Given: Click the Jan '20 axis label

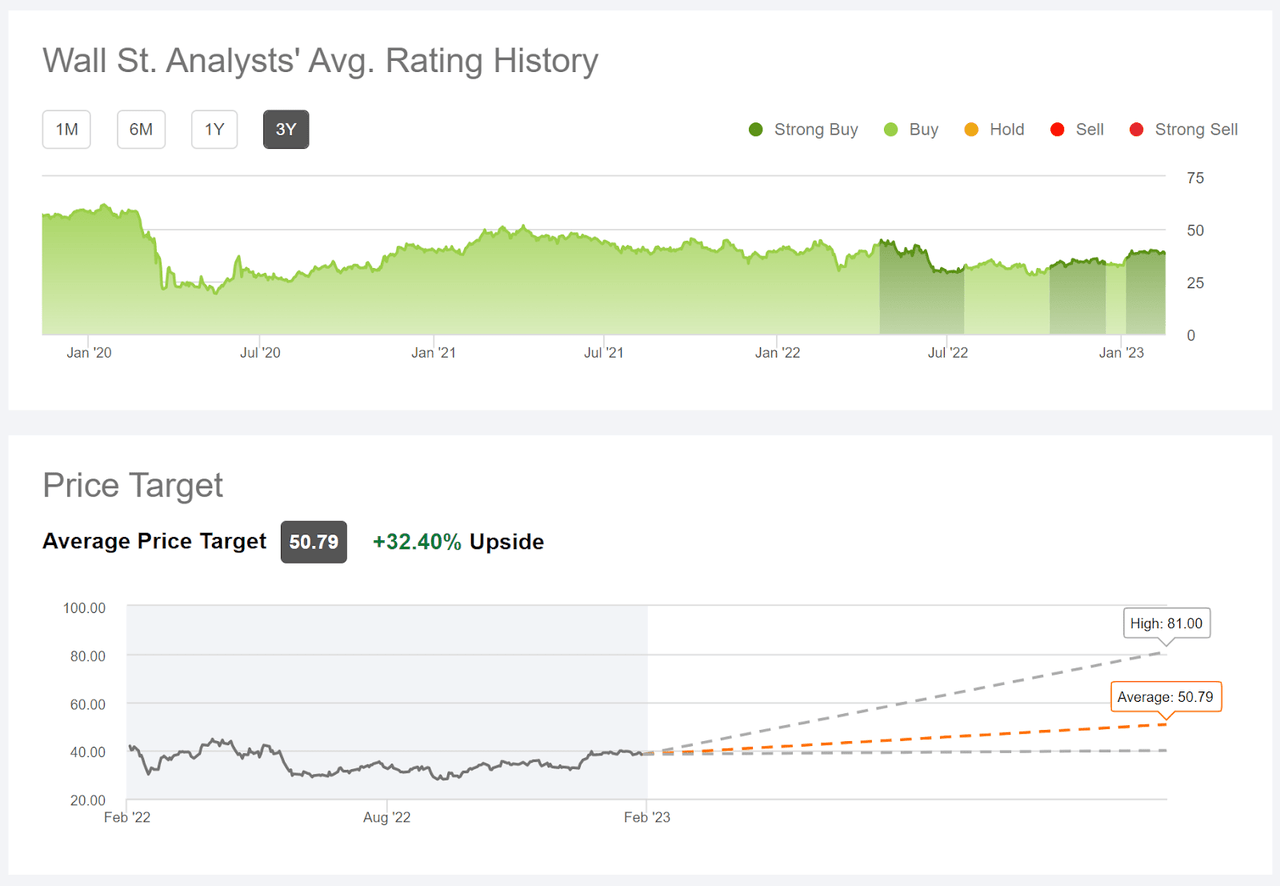Looking at the screenshot, I should [88, 352].
